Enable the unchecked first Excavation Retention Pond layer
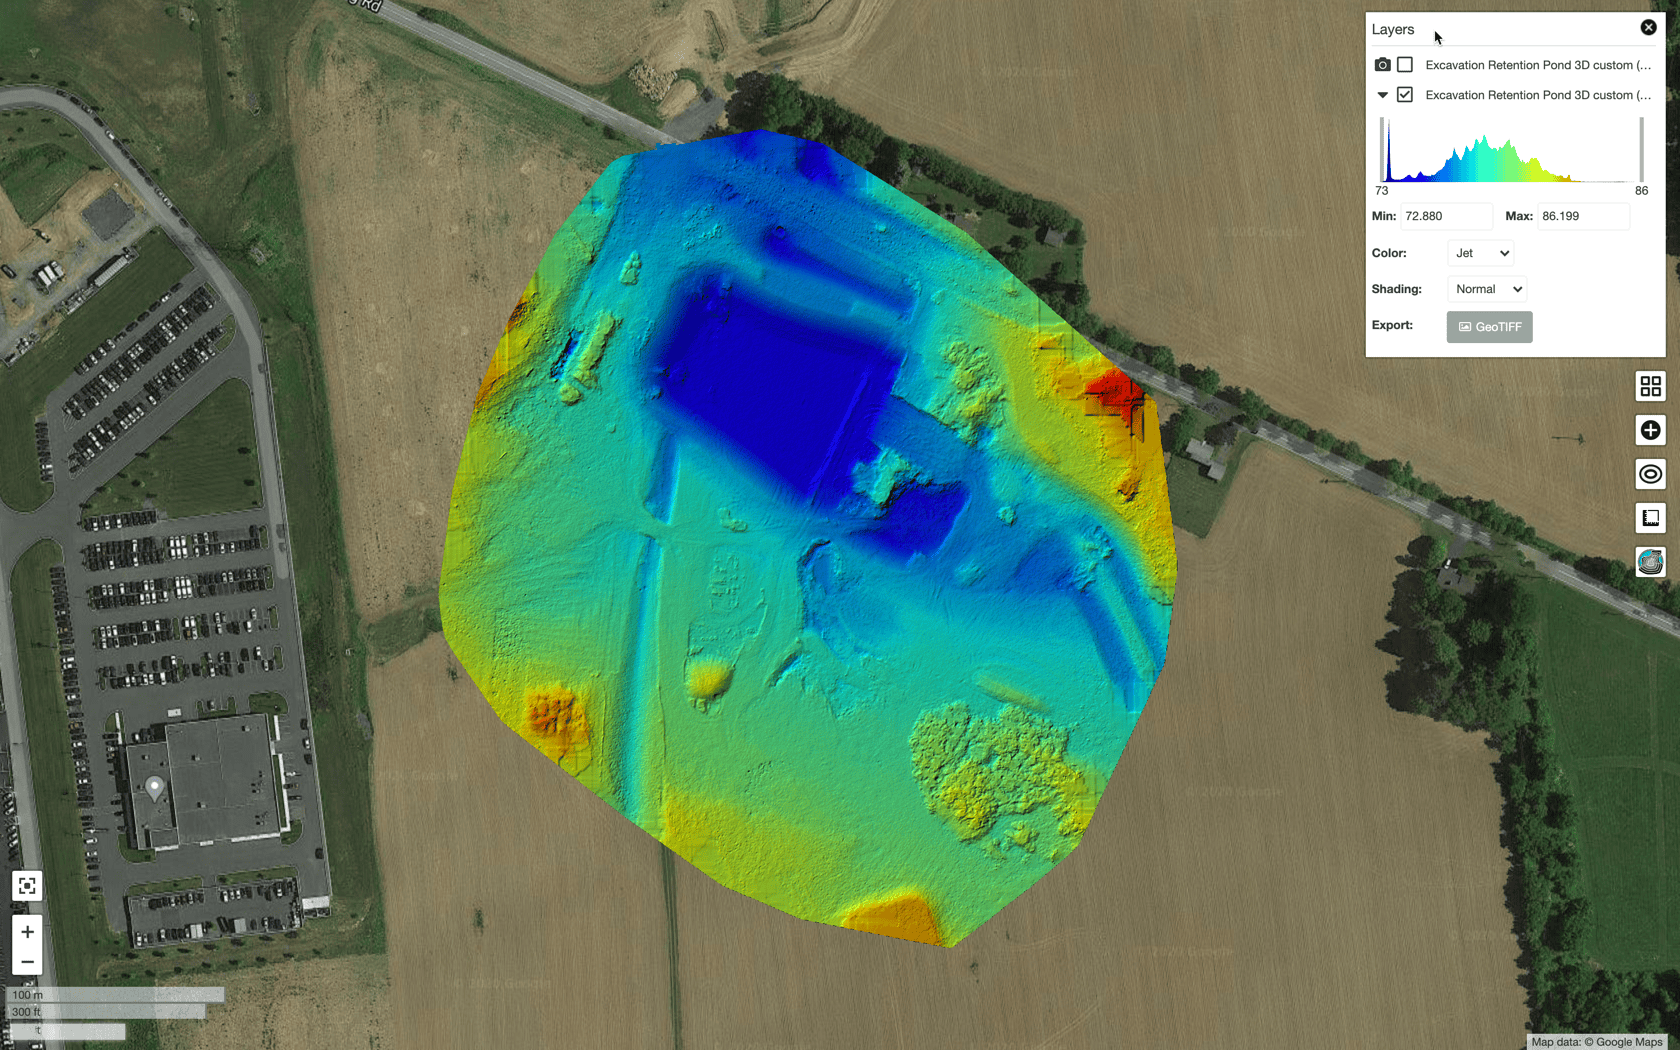Viewport: 1680px width, 1050px height. [x=1405, y=65]
